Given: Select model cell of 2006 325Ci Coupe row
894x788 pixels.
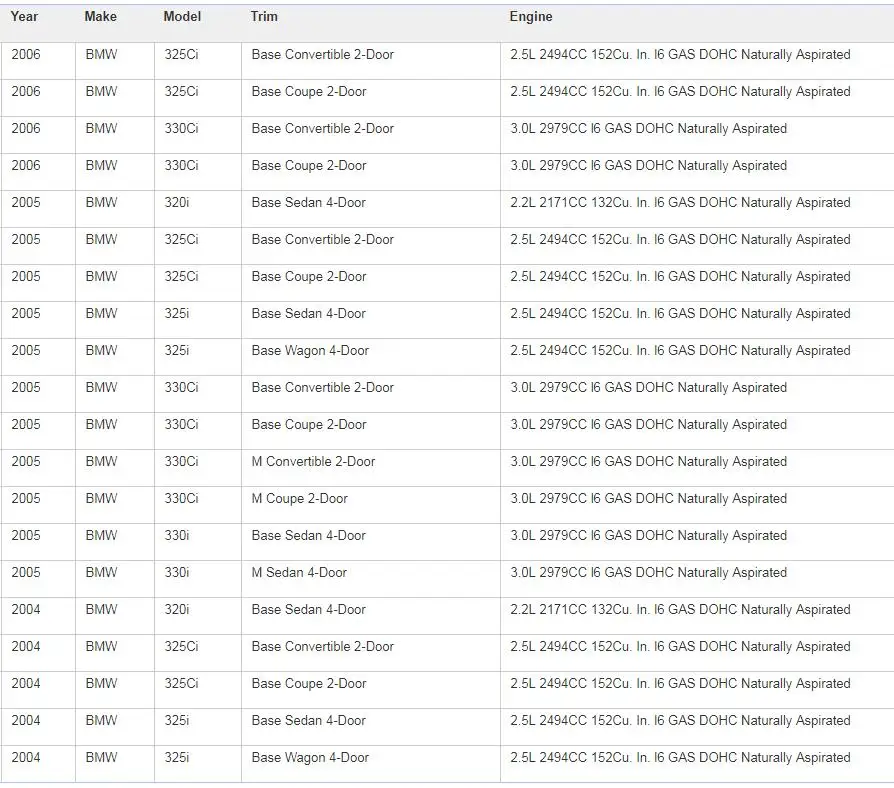Looking at the screenshot, I should 198,98.
